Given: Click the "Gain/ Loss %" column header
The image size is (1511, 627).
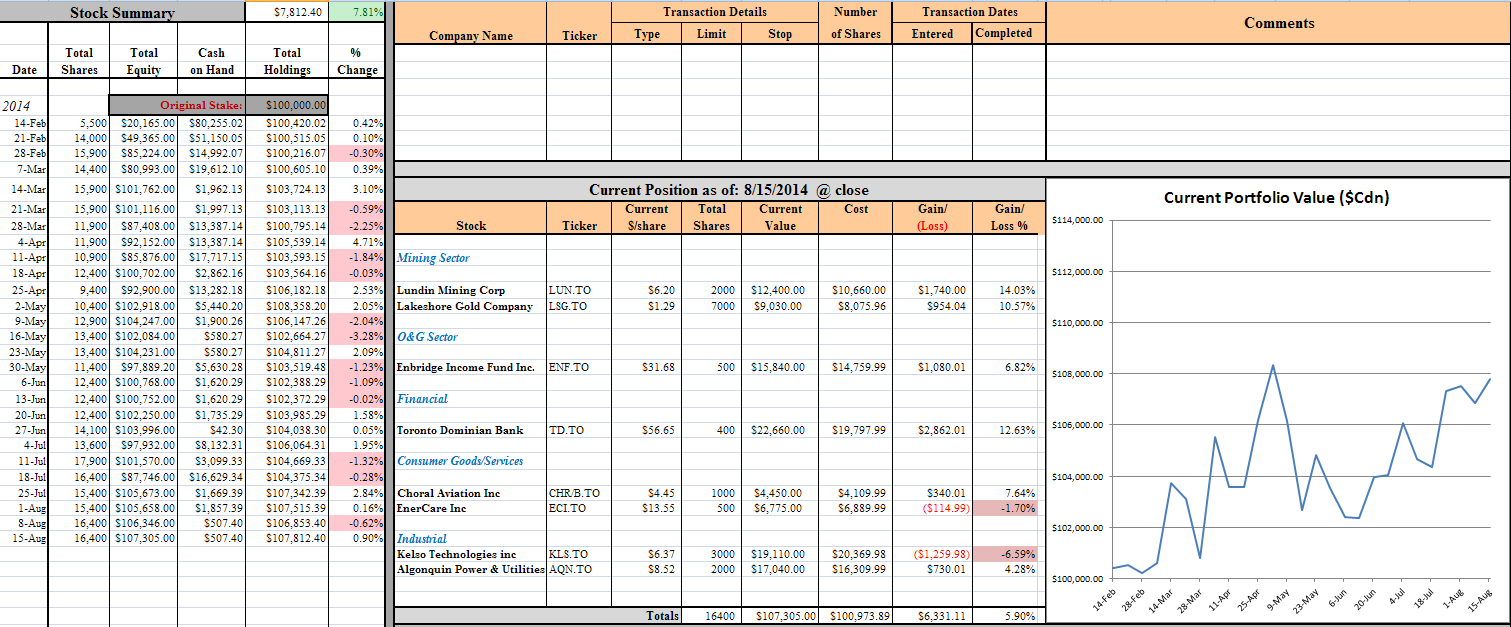Looking at the screenshot, I should pyautogui.click(x=1009, y=217).
